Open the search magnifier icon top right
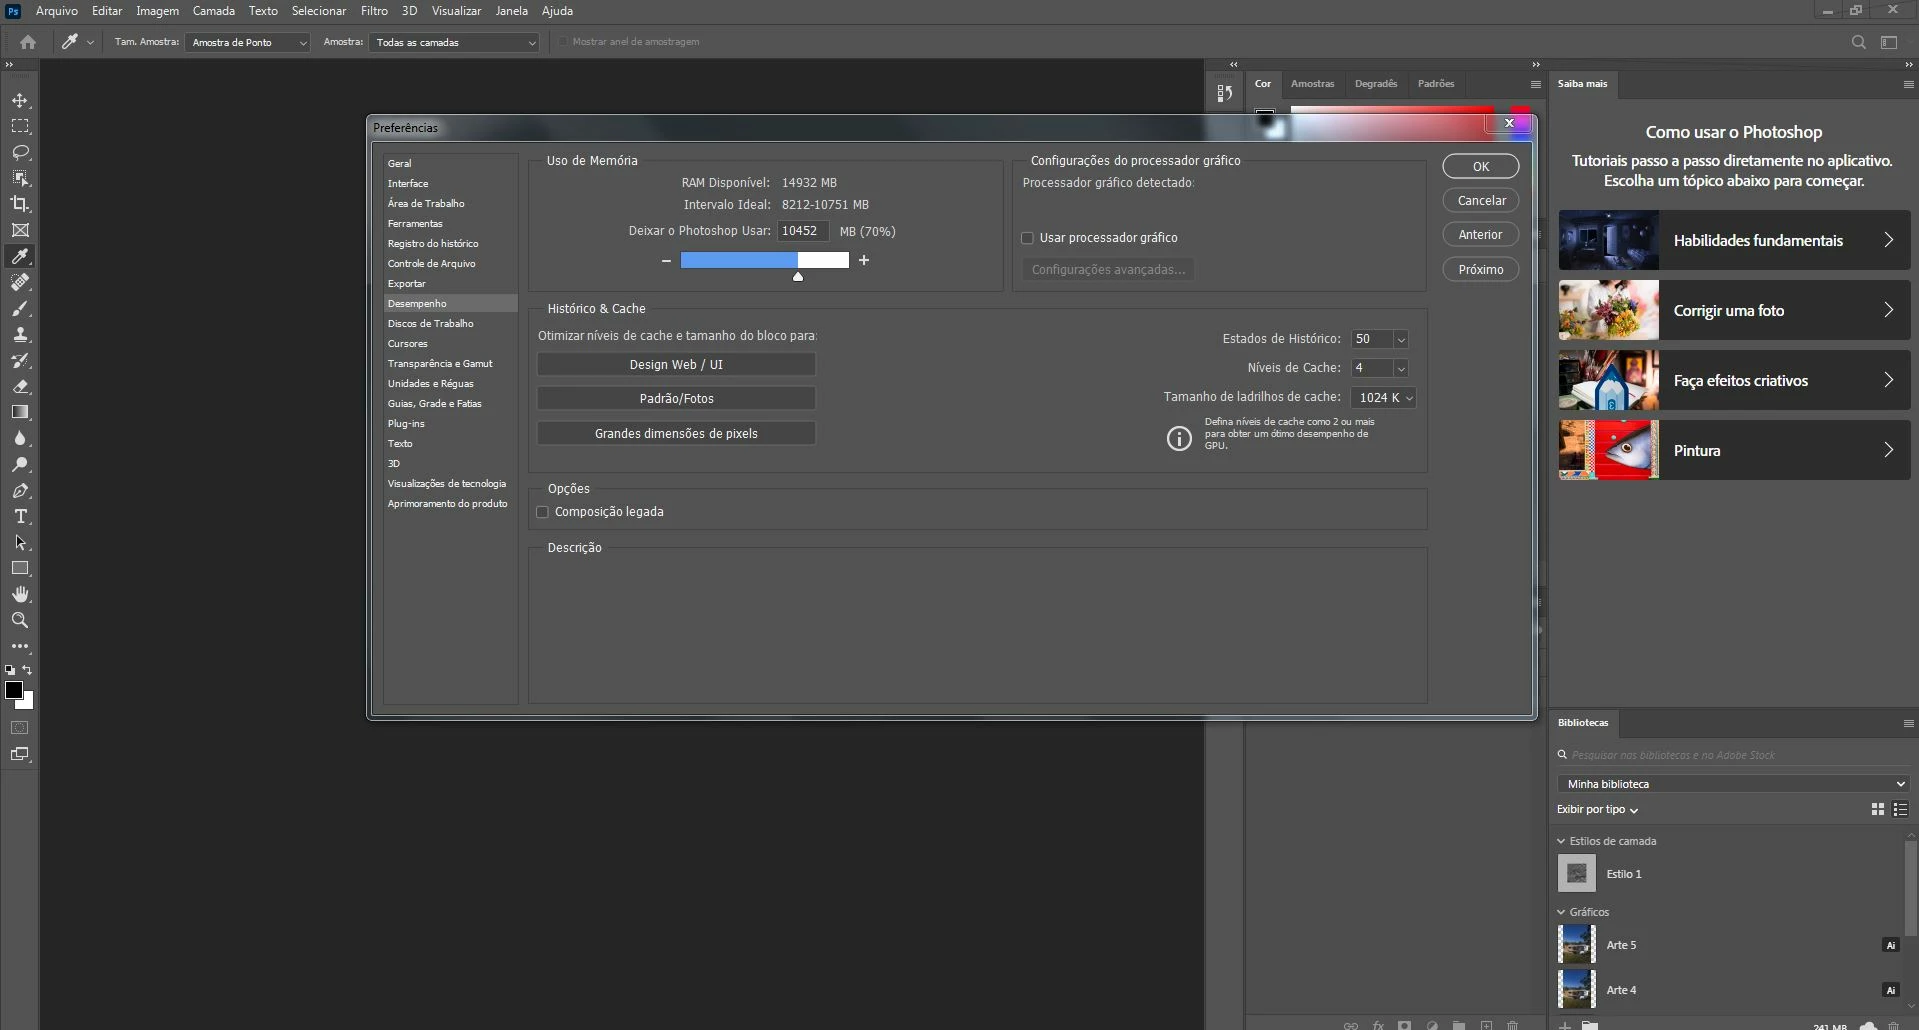The image size is (1919, 1030). pyautogui.click(x=1858, y=42)
